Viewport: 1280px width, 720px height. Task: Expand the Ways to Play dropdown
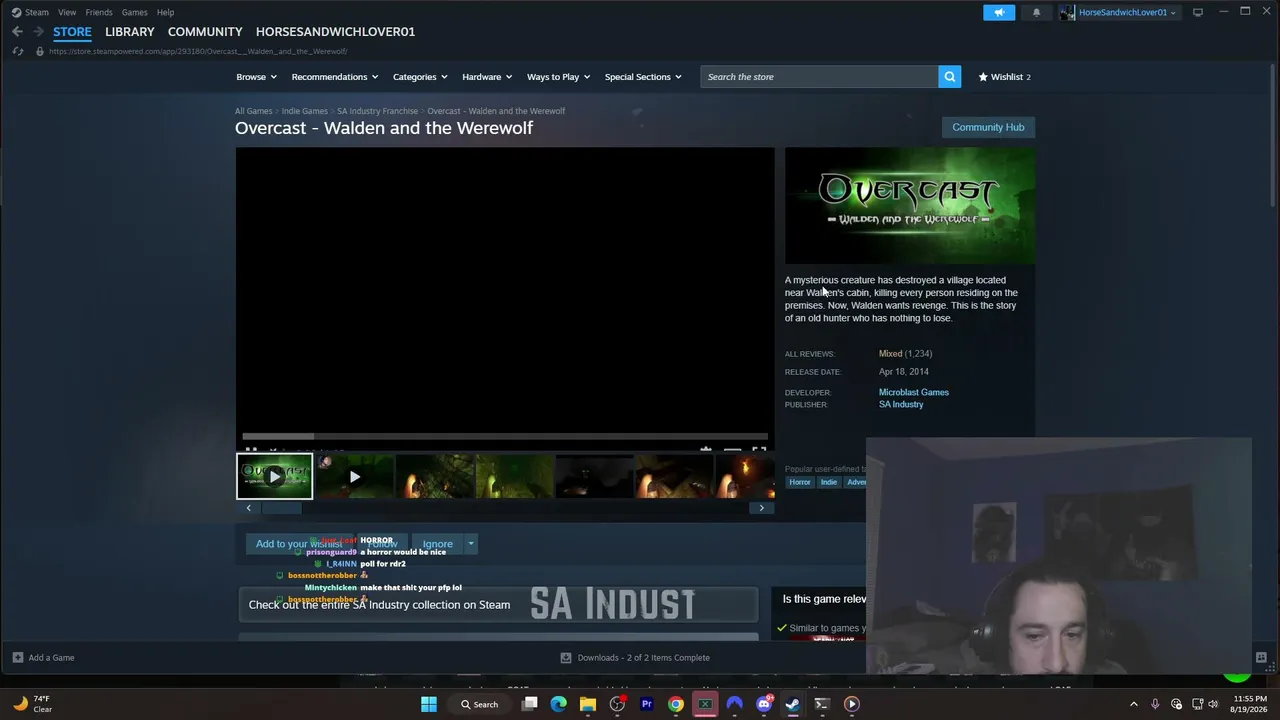click(559, 77)
